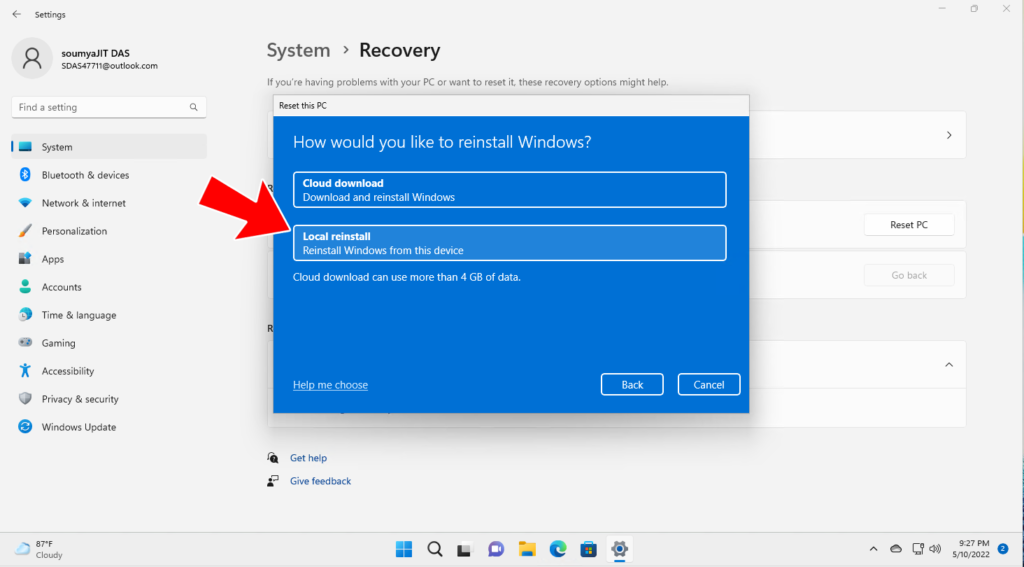The image size is (1024, 567).
Task: Collapse the related support section chevron
Action: (949, 364)
